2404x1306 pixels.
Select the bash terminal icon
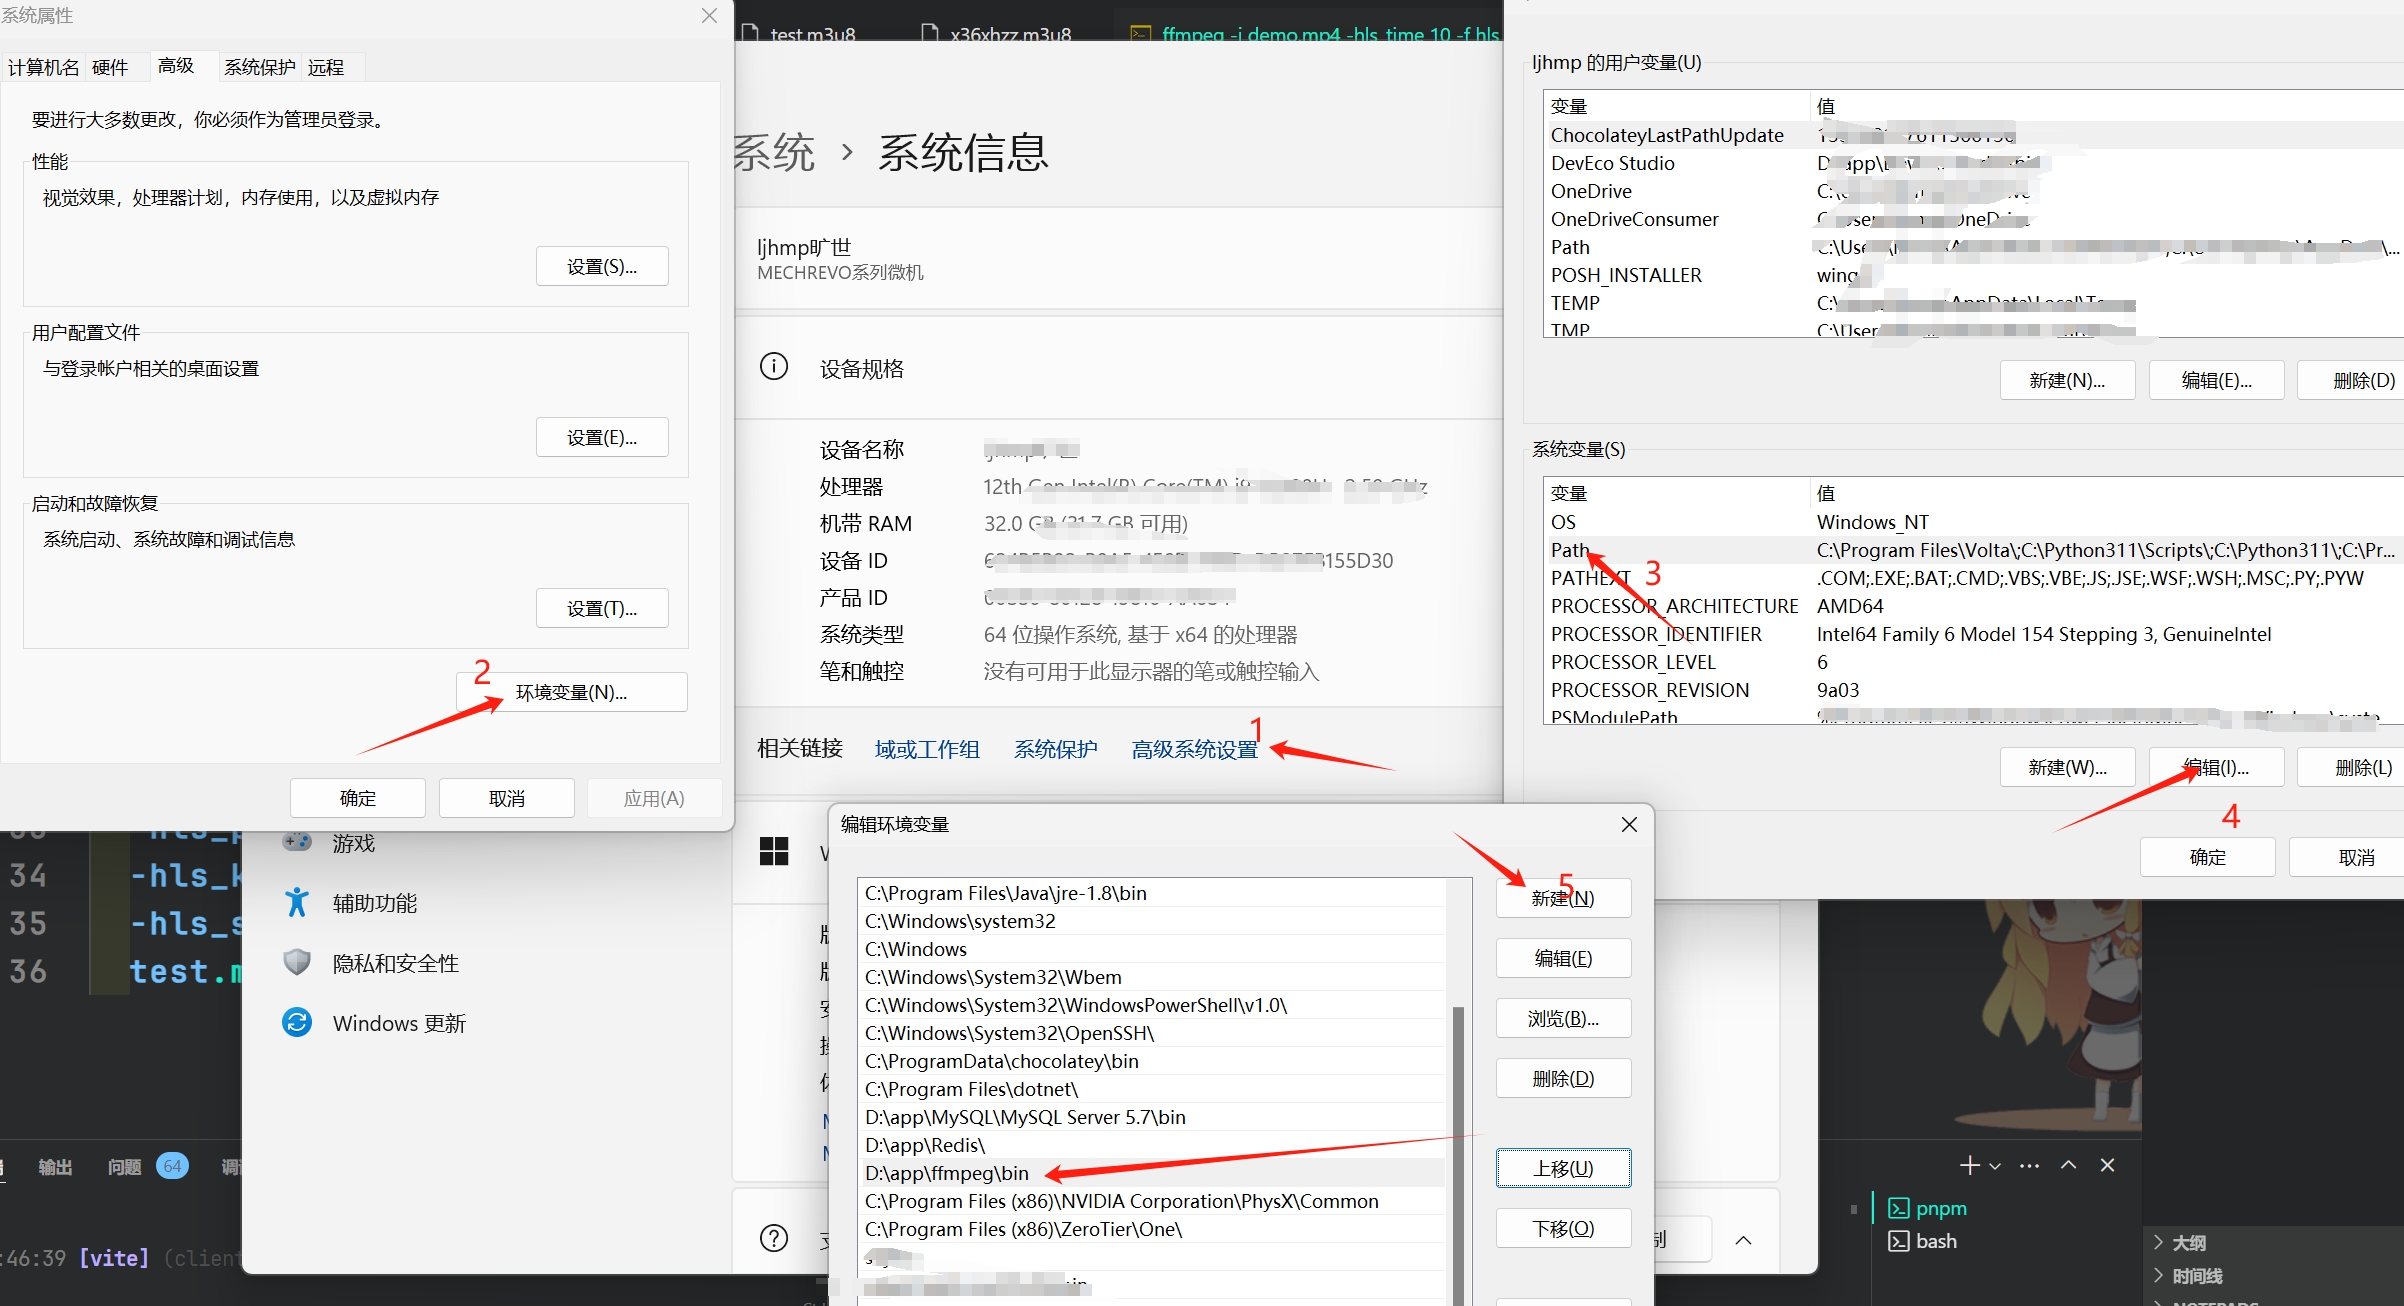point(1898,1241)
